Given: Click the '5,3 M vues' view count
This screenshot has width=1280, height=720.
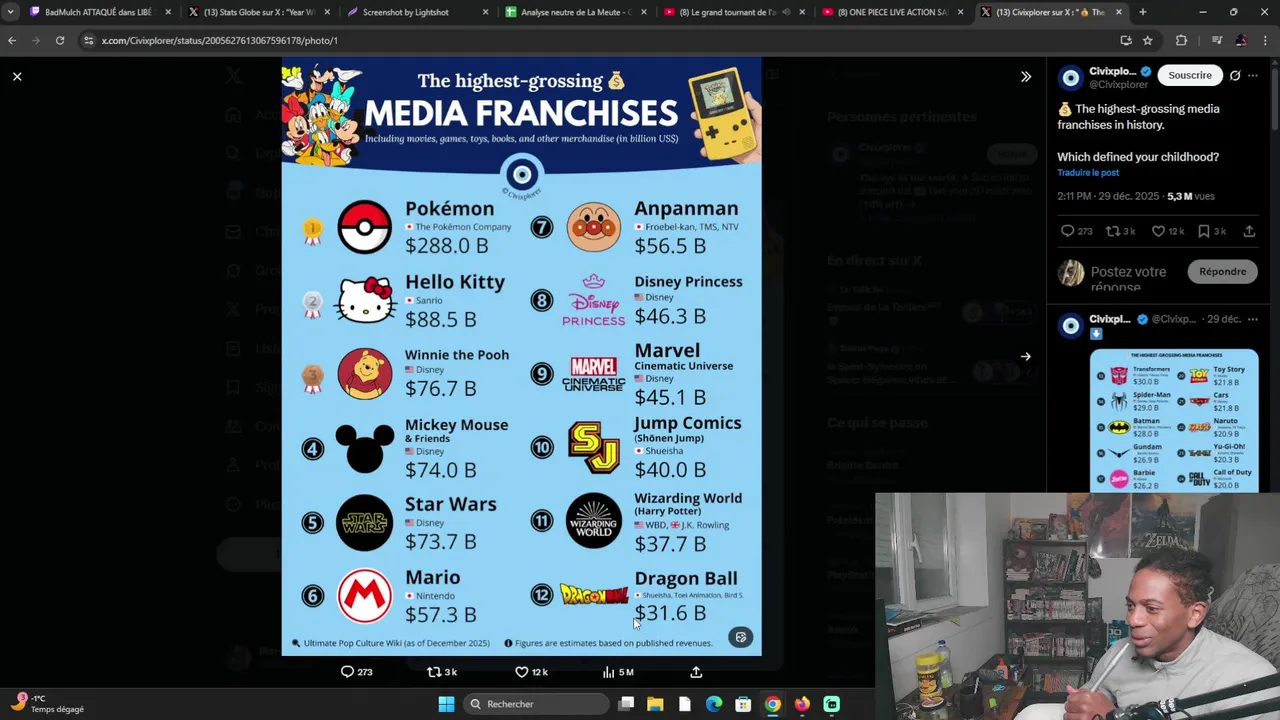Looking at the screenshot, I should click(1191, 196).
